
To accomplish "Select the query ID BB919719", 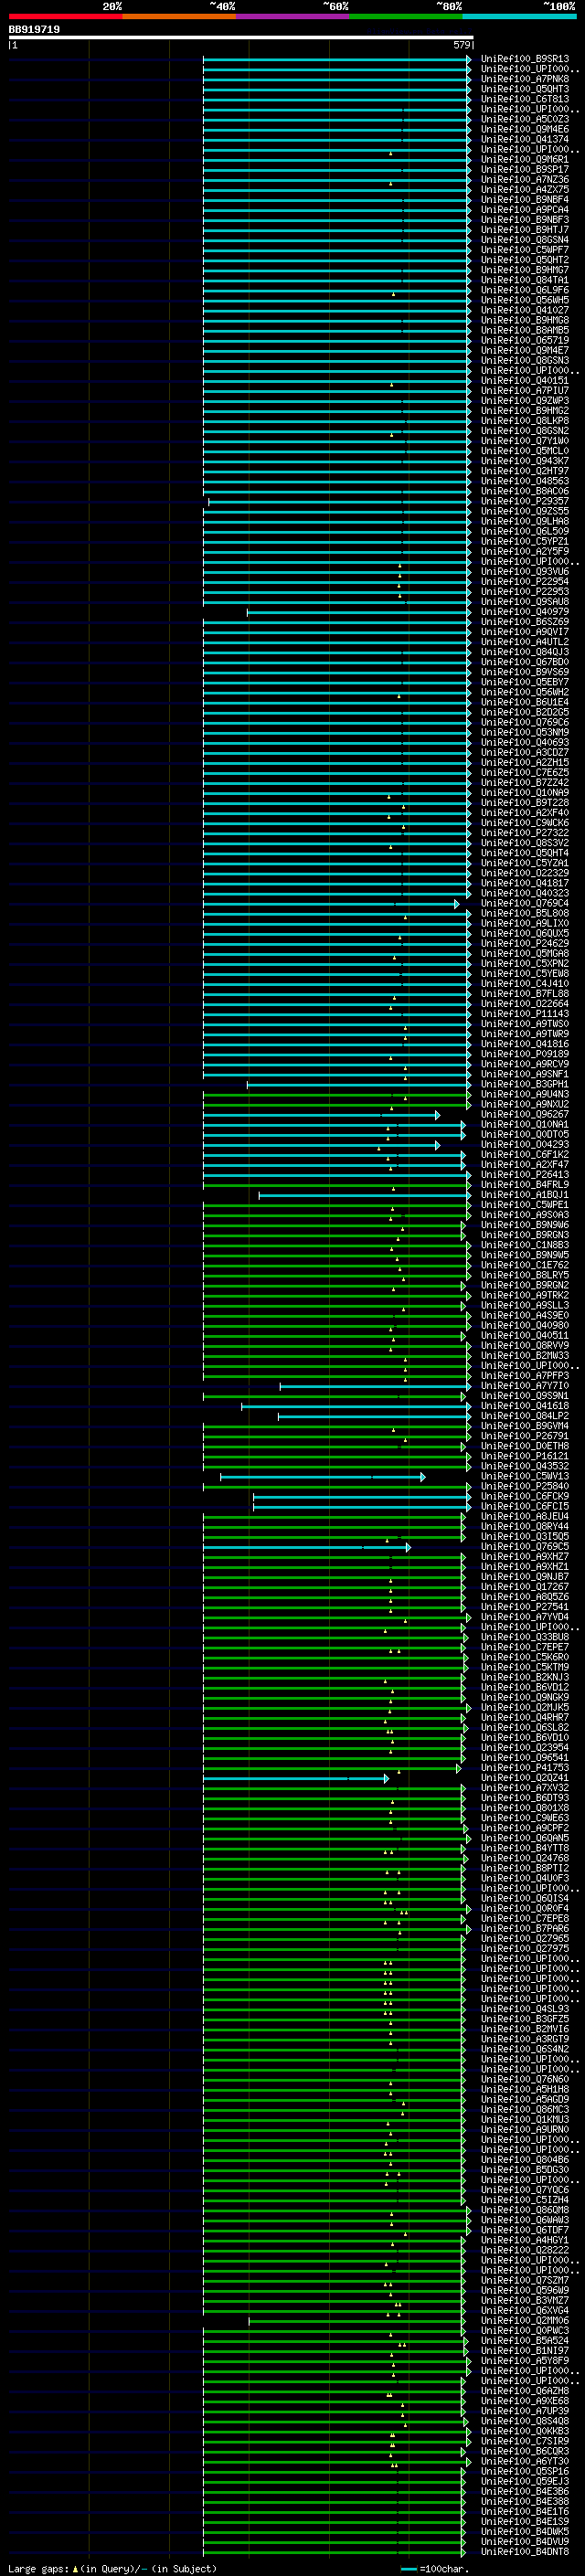I will click(34, 30).
